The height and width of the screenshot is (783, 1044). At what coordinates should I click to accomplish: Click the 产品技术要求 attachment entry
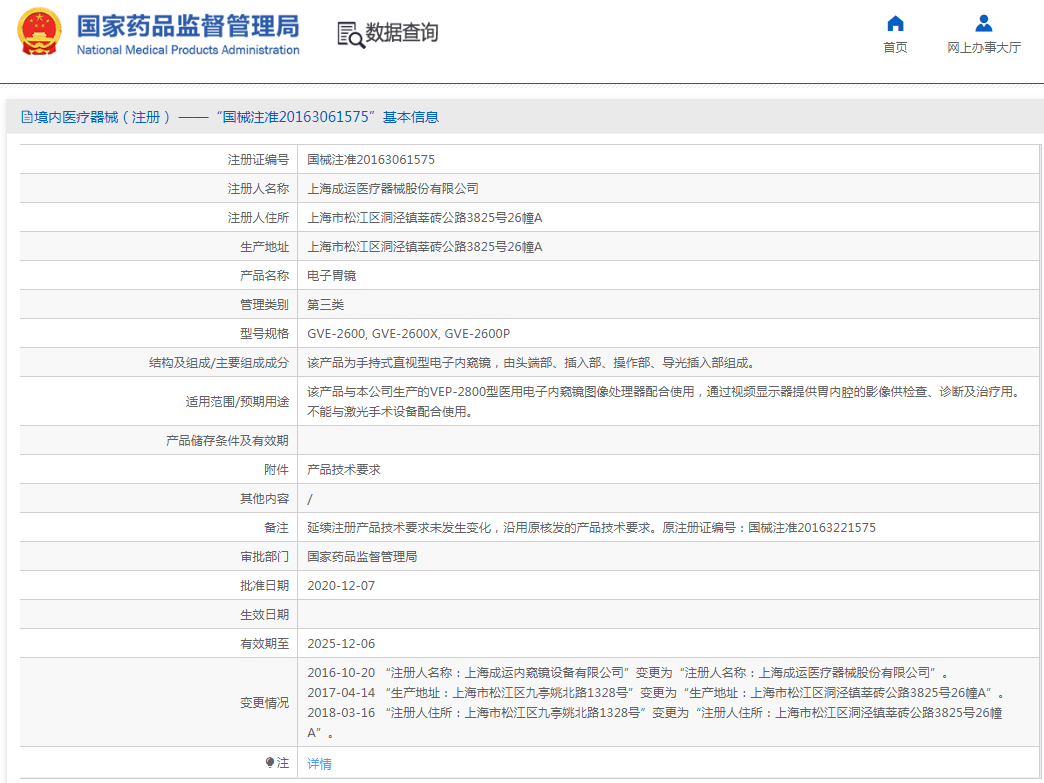(x=343, y=470)
